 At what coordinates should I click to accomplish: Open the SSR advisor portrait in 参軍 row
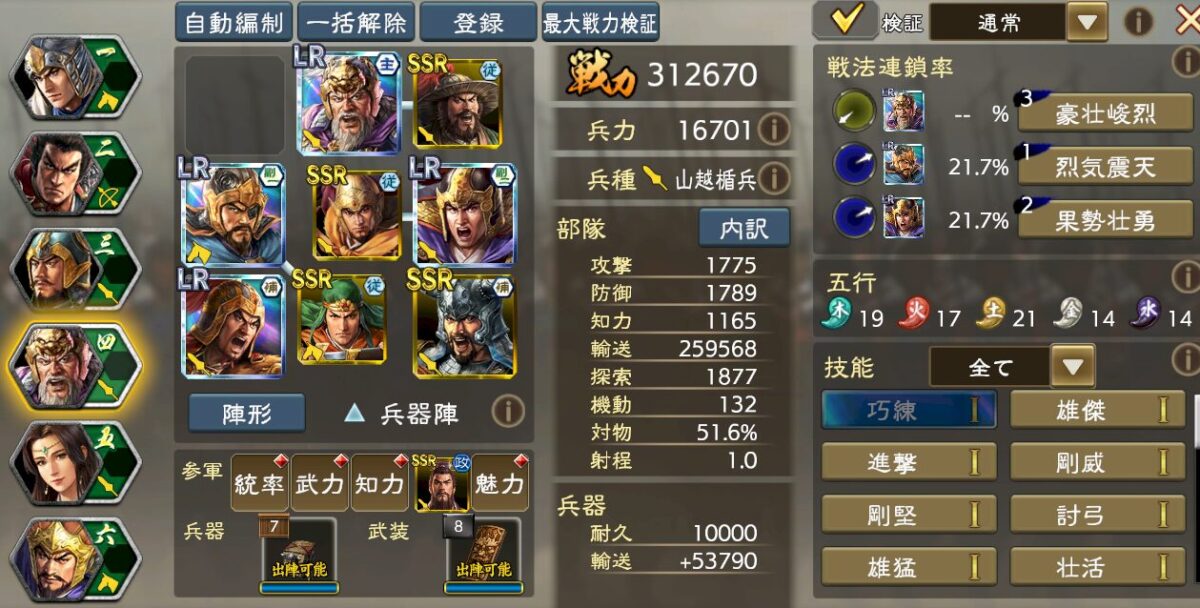click(x=441, y=483)
